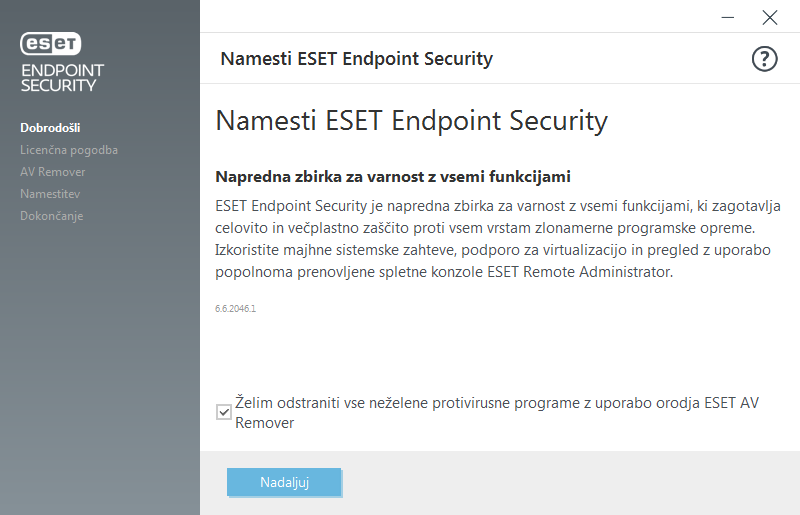Click the bold Napredna zbirka za varnost subheading
The height and width of the screenshot is (515, 800).
point(393,177)
